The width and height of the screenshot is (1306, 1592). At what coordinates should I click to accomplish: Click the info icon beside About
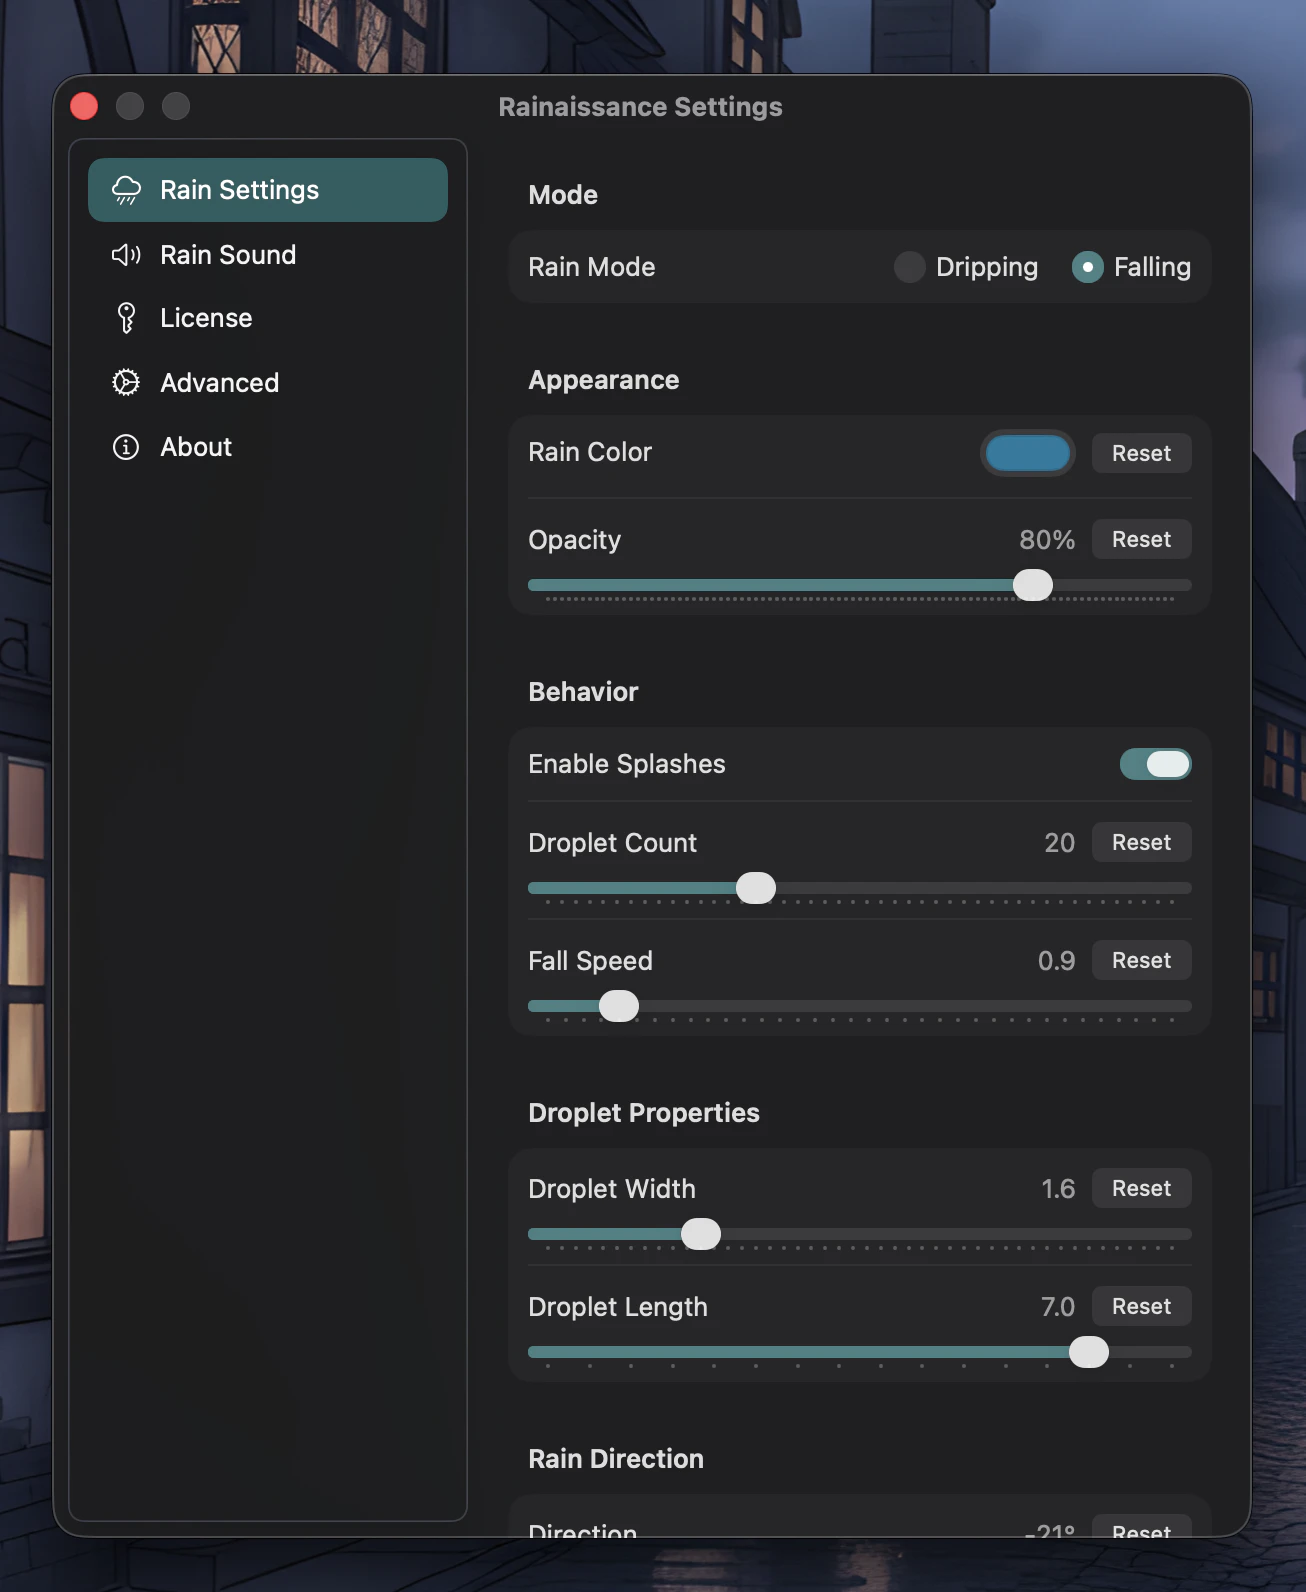click(x=126, y=447)
